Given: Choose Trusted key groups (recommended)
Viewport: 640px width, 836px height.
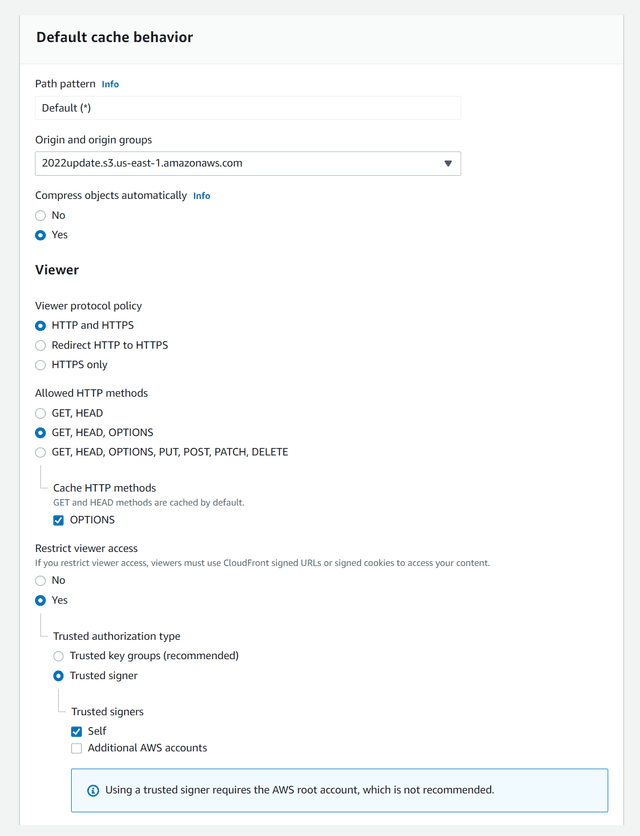Looking at the screenshot, I should 59,656.
